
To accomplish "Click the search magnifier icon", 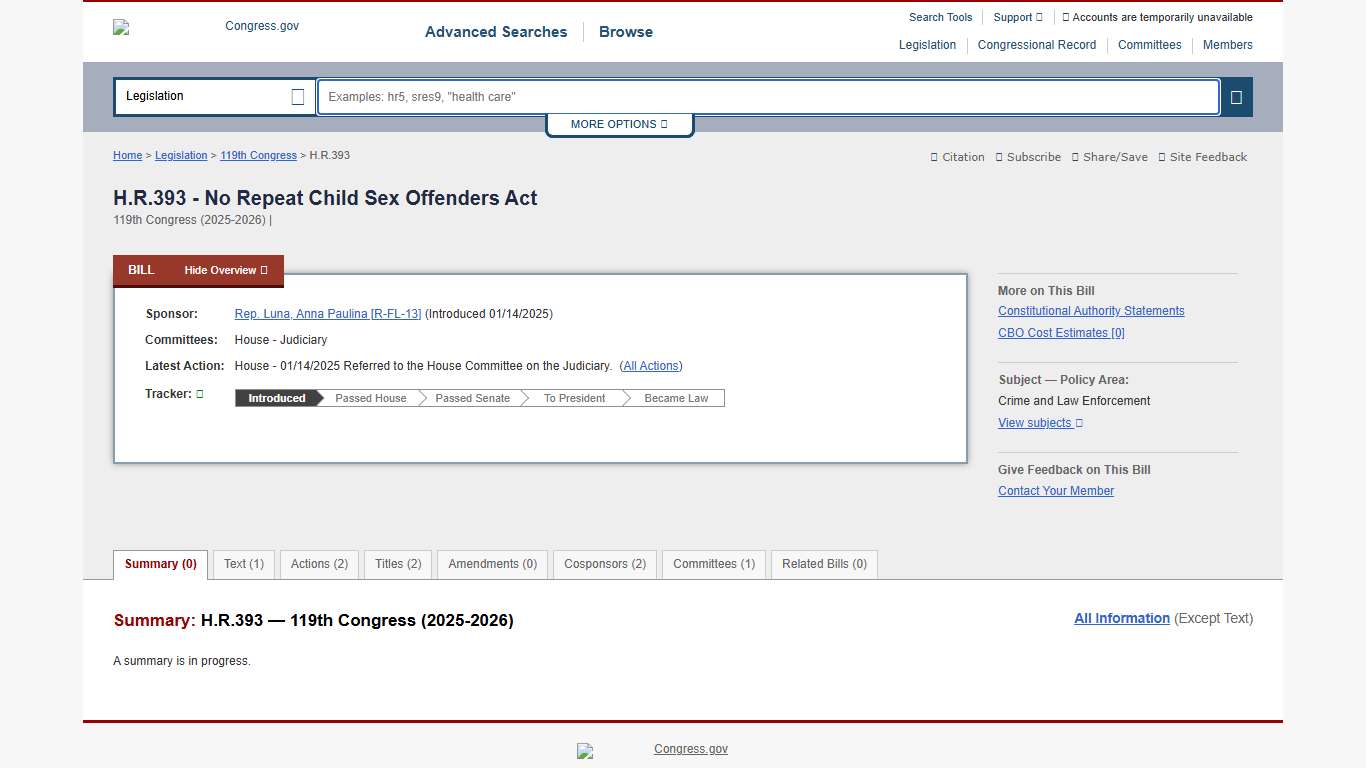I will (x=1236, y=97).
